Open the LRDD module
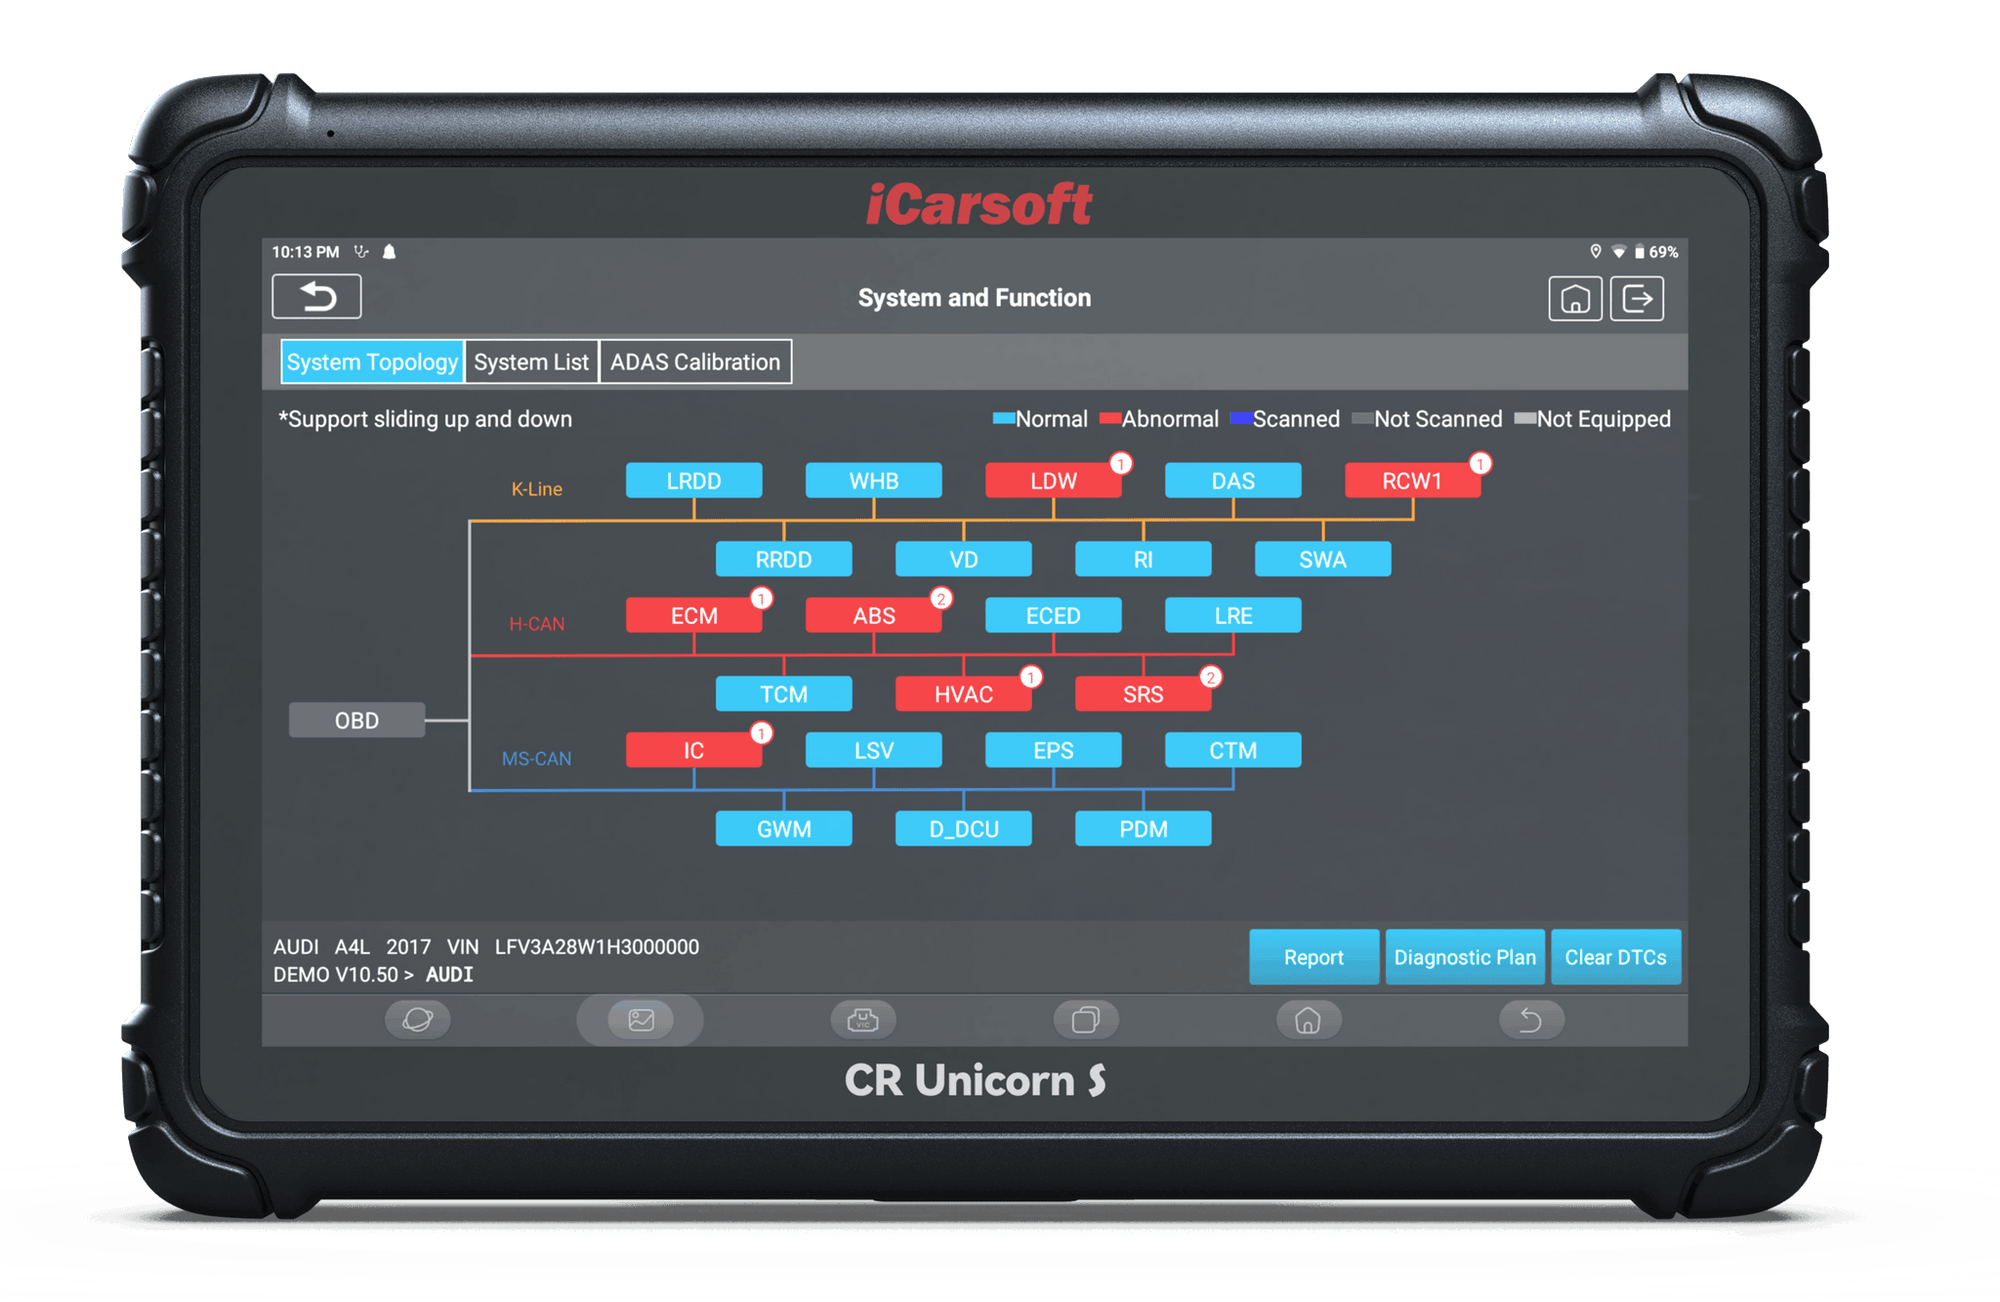This screenshot has height=1302, width=2000. coord(694,481)
